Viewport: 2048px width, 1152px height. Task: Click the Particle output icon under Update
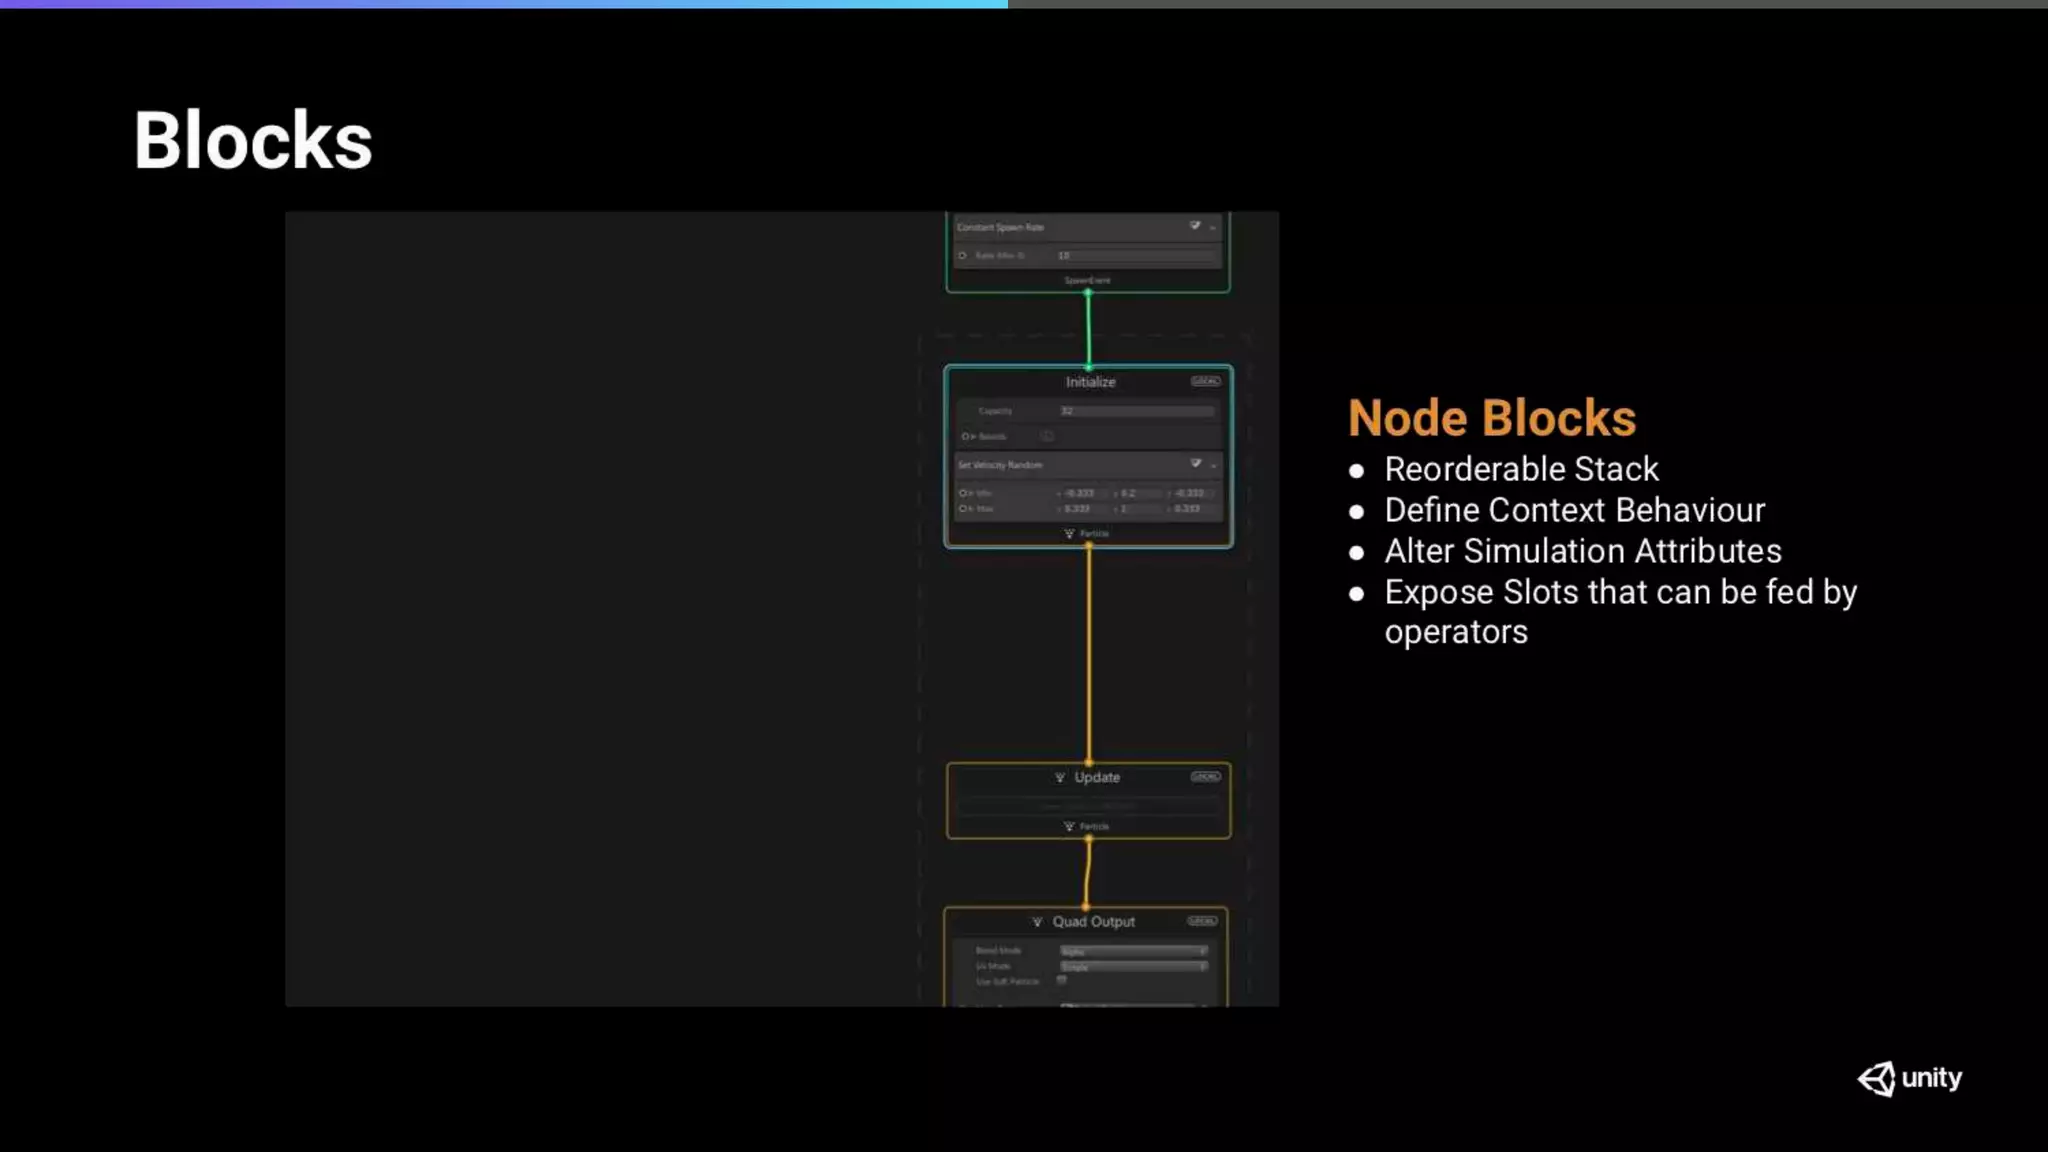1069,827
